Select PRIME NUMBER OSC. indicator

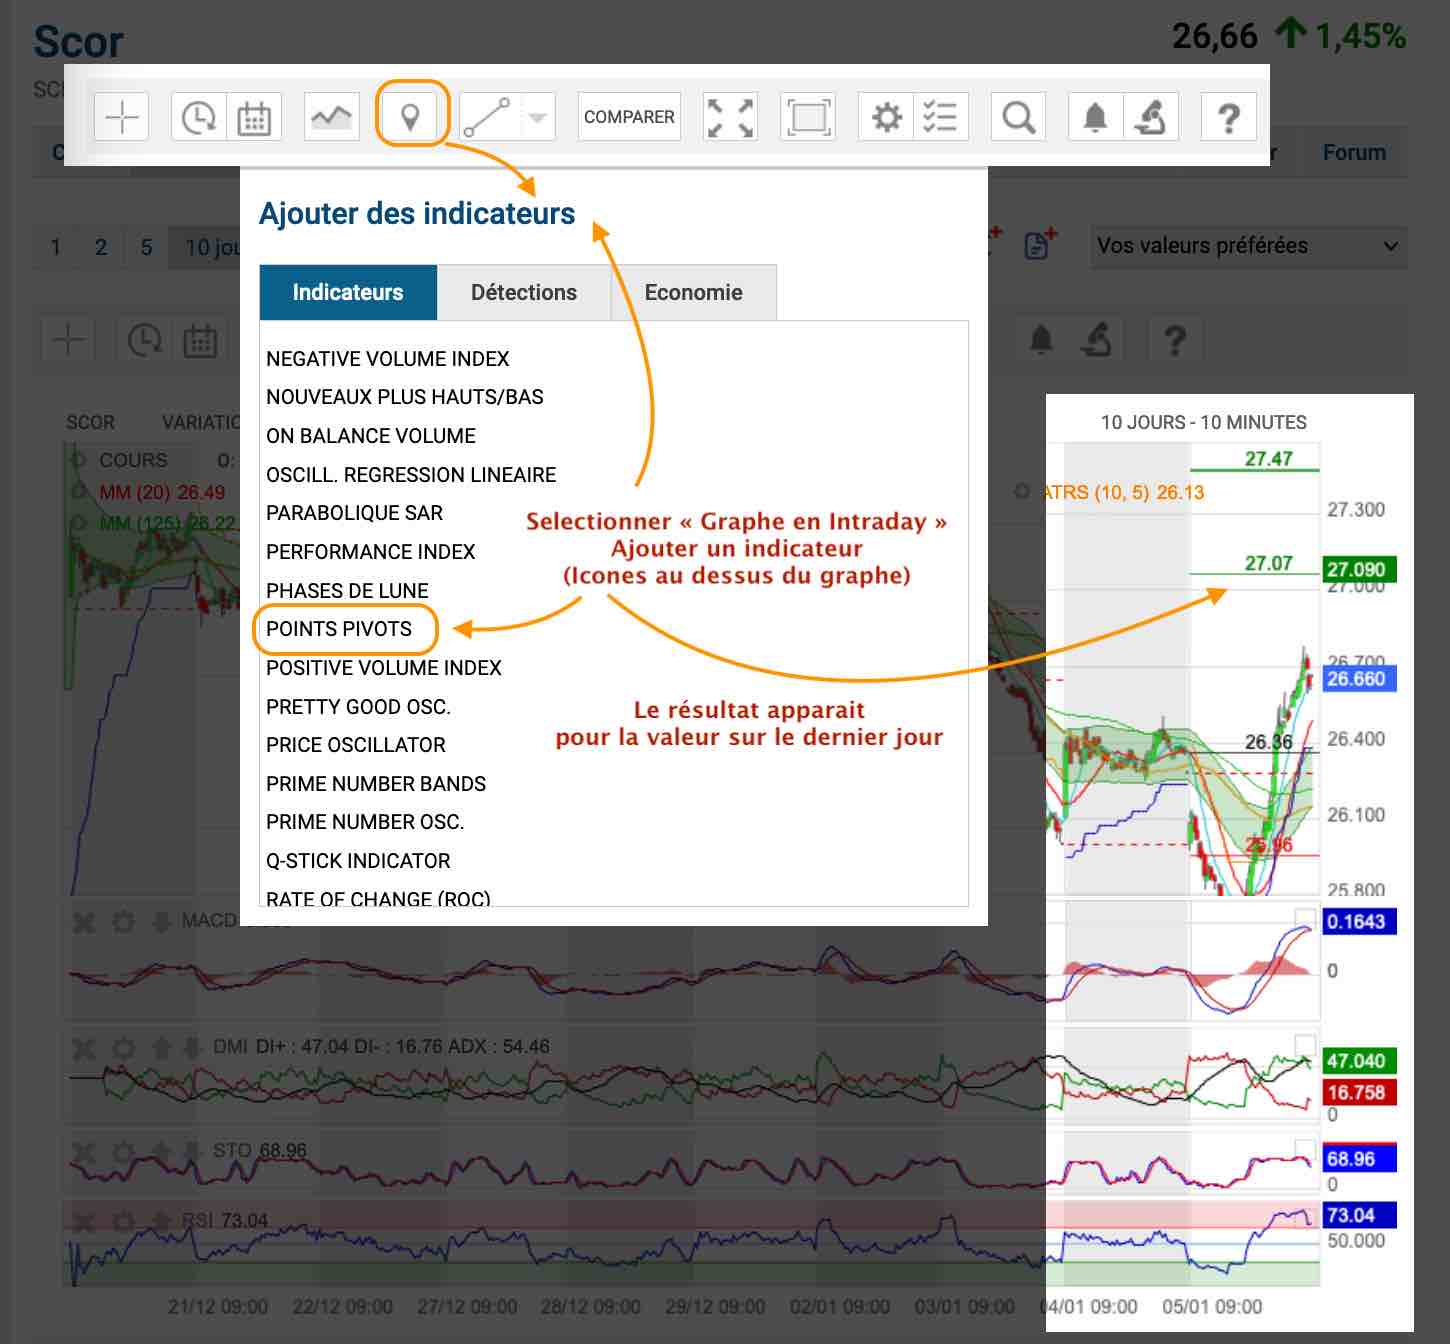365,822
